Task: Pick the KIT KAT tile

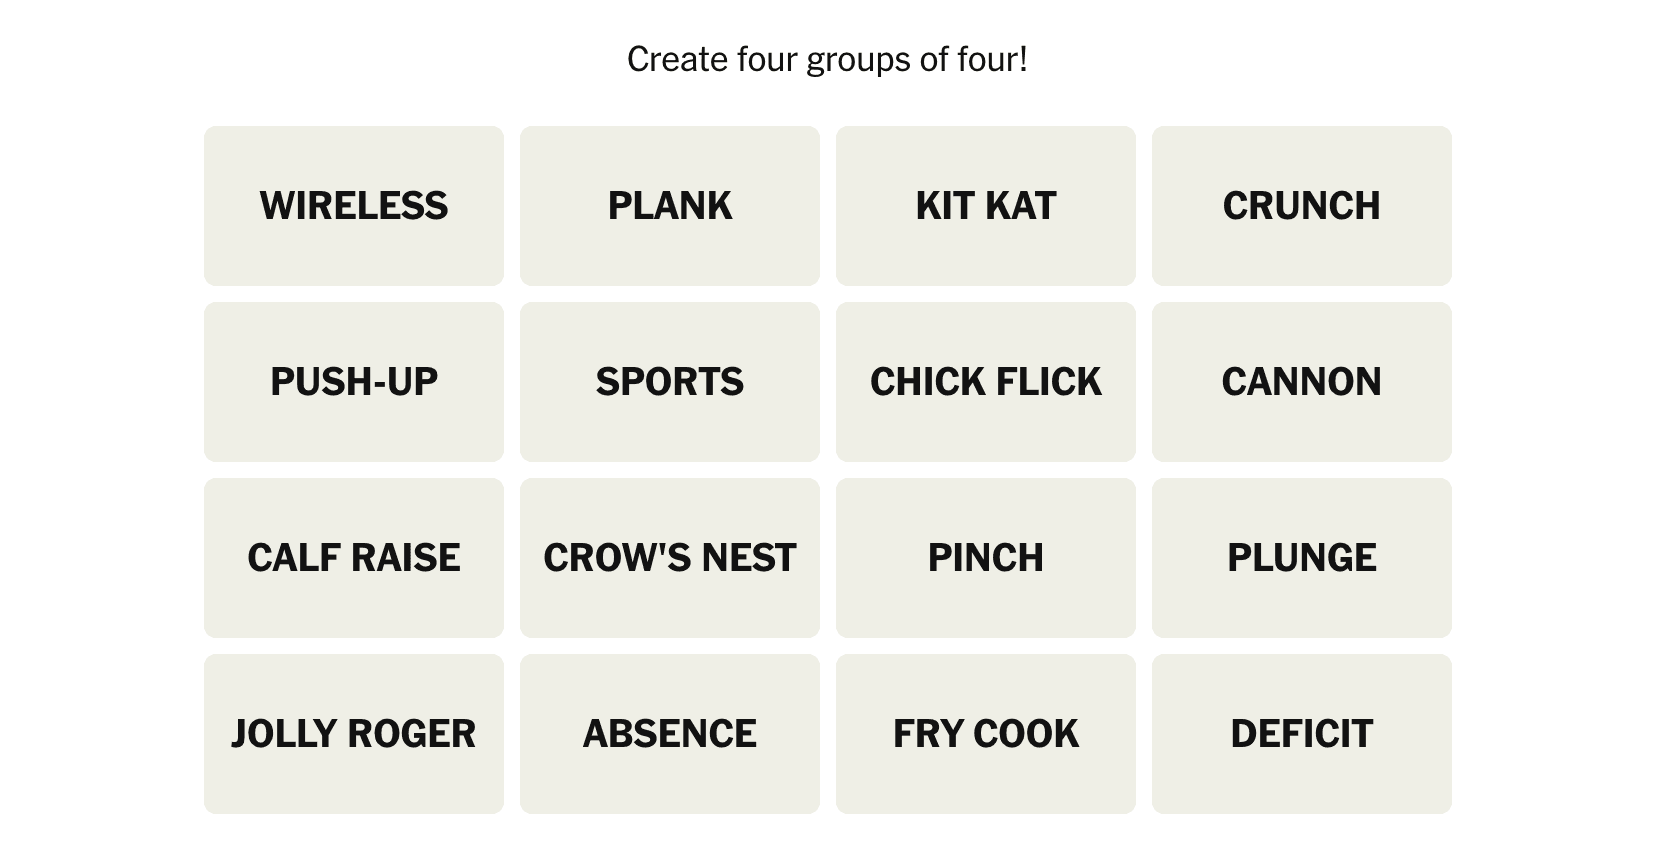Action: click(x=986, y=206)
